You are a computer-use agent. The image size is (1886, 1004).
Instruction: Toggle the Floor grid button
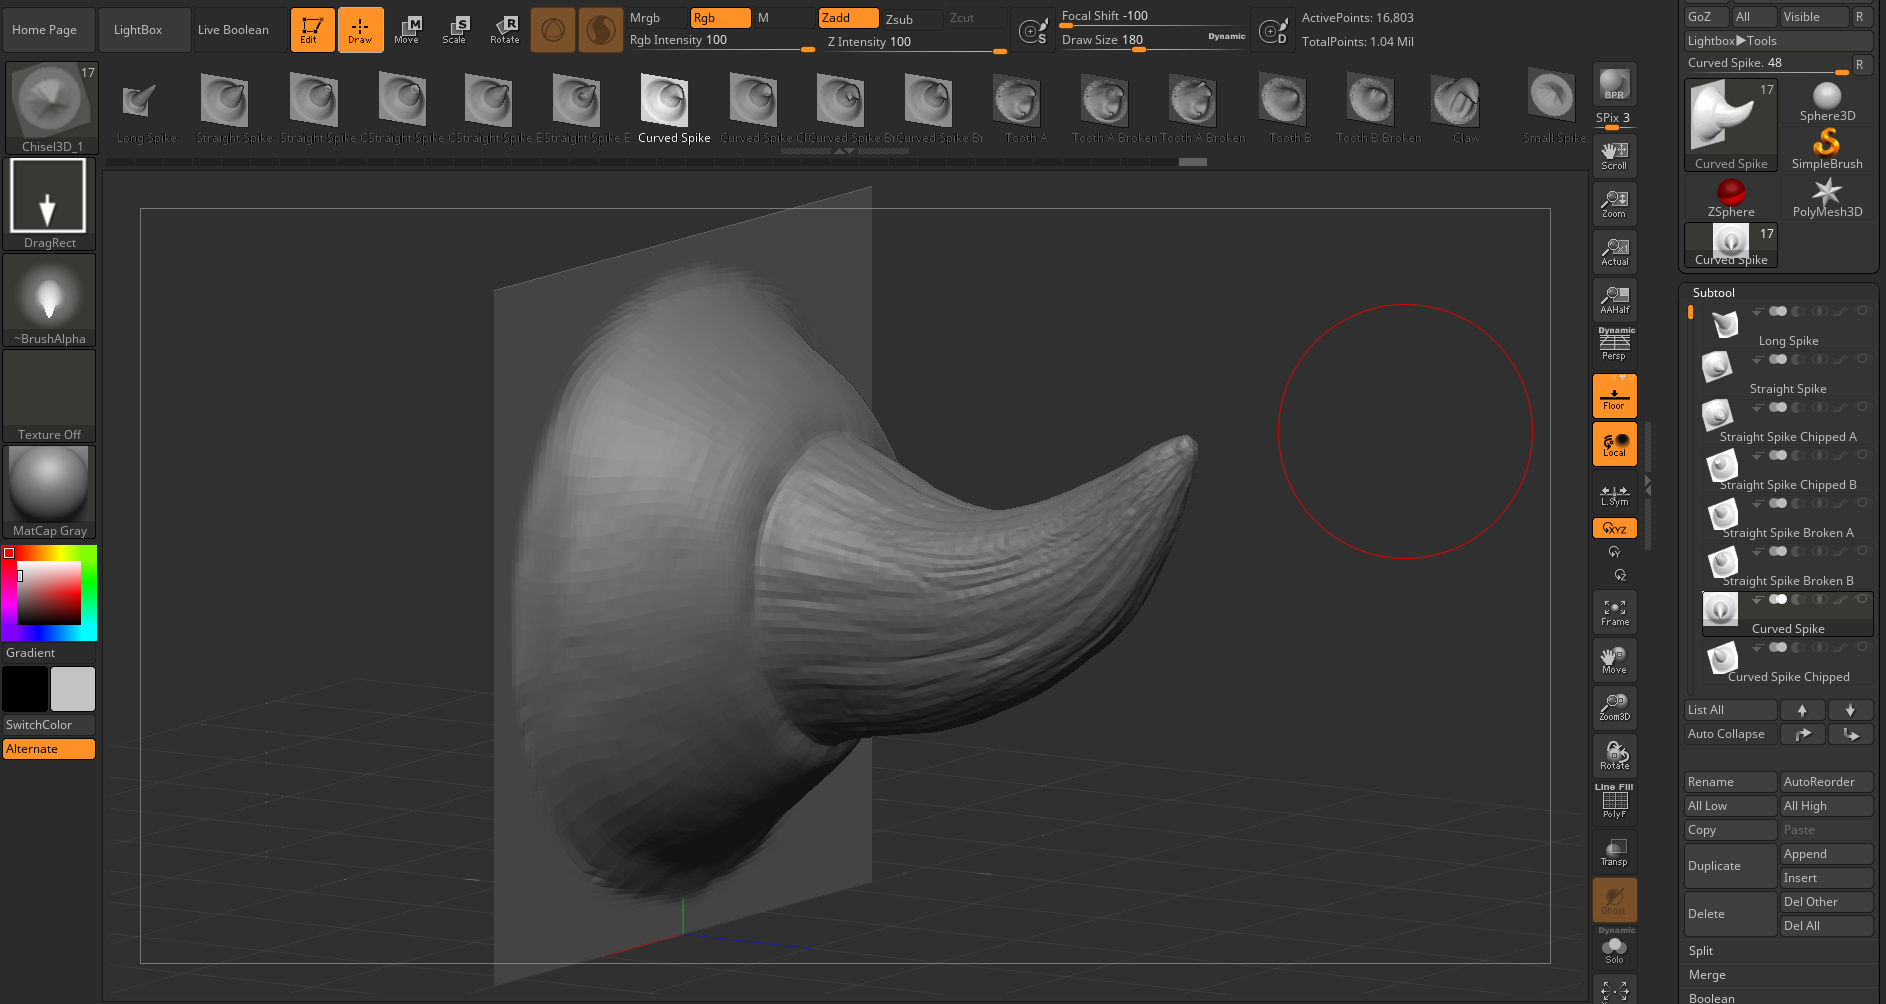[1614, 396]
